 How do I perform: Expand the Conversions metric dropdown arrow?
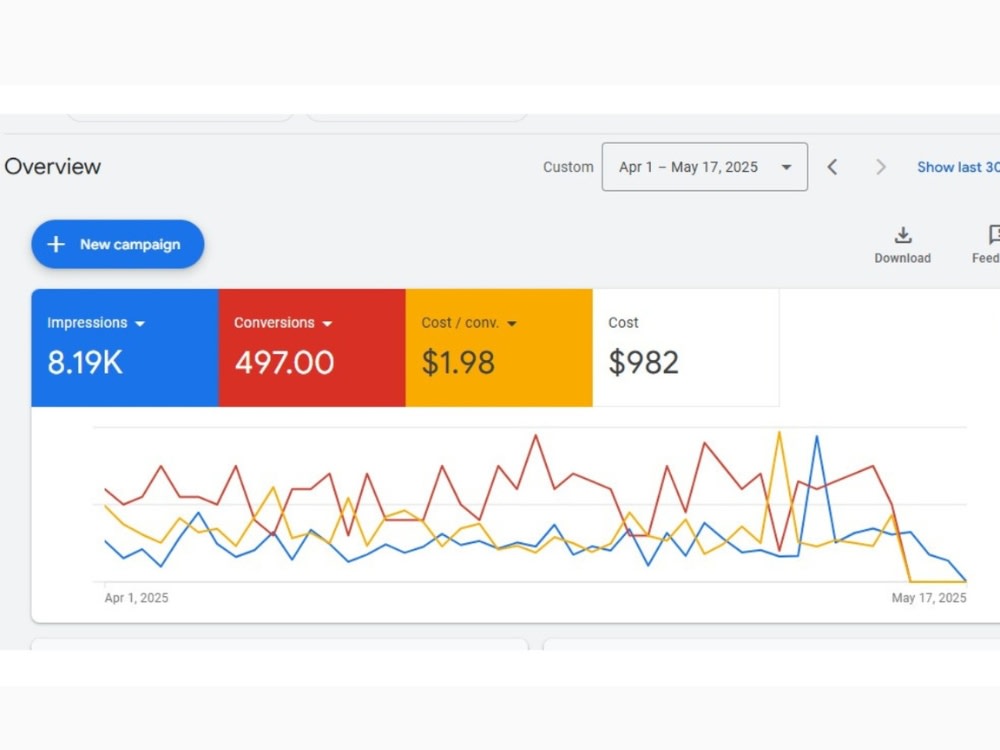coord(327,323)
